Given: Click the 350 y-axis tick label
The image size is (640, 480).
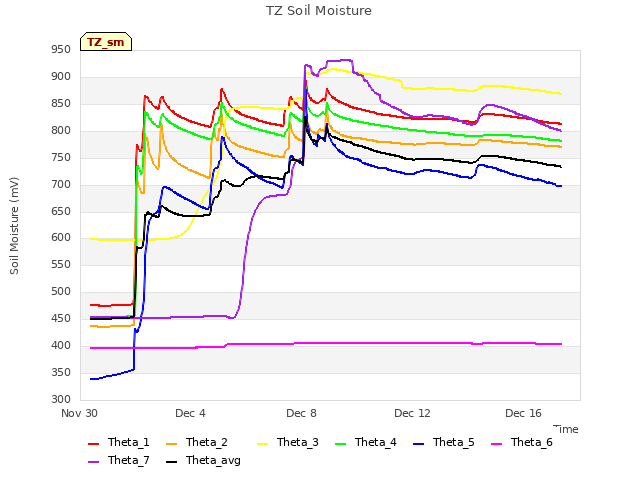Looking at the screenshot, I should pyautogui.click(x=61, y=372).
